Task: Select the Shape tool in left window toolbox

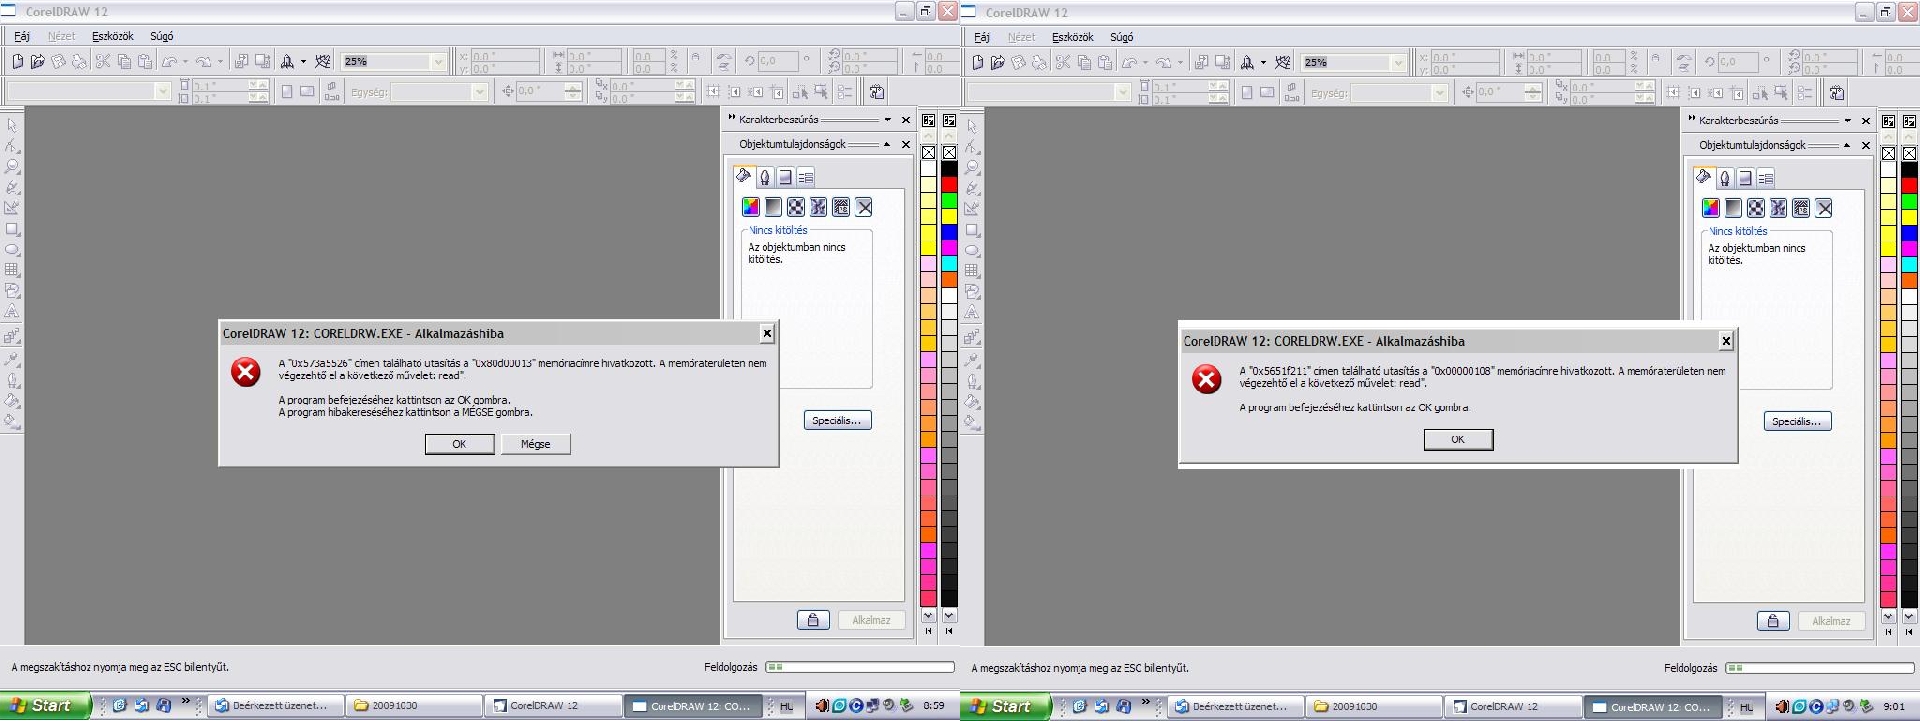Action: 12,147
